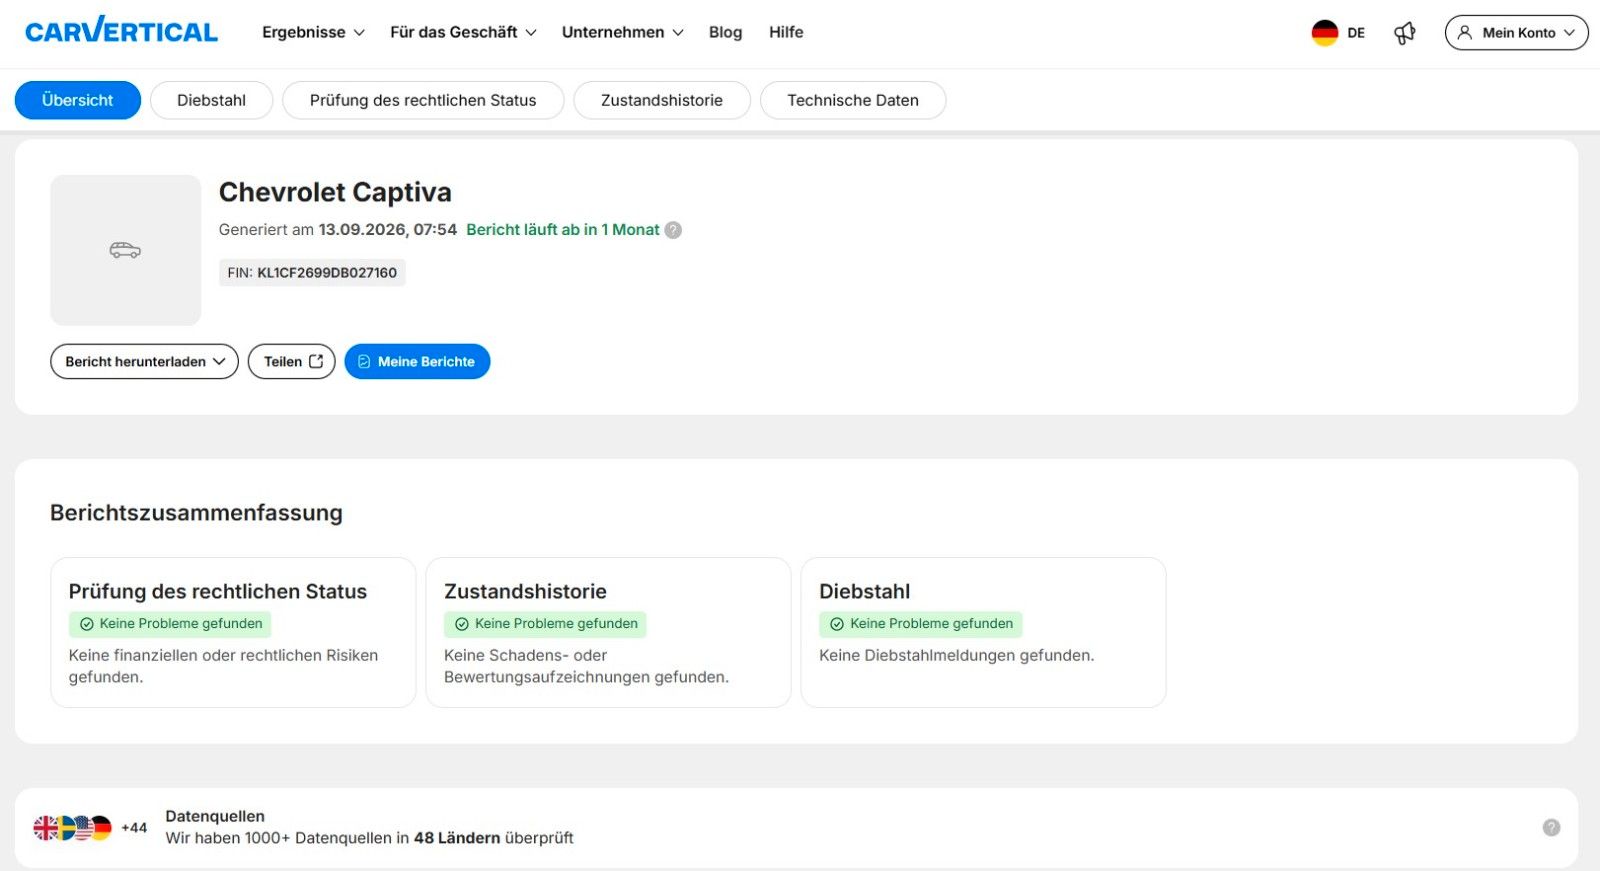Open the Hilfe page
1600x871 pixels.
[786, 32]
